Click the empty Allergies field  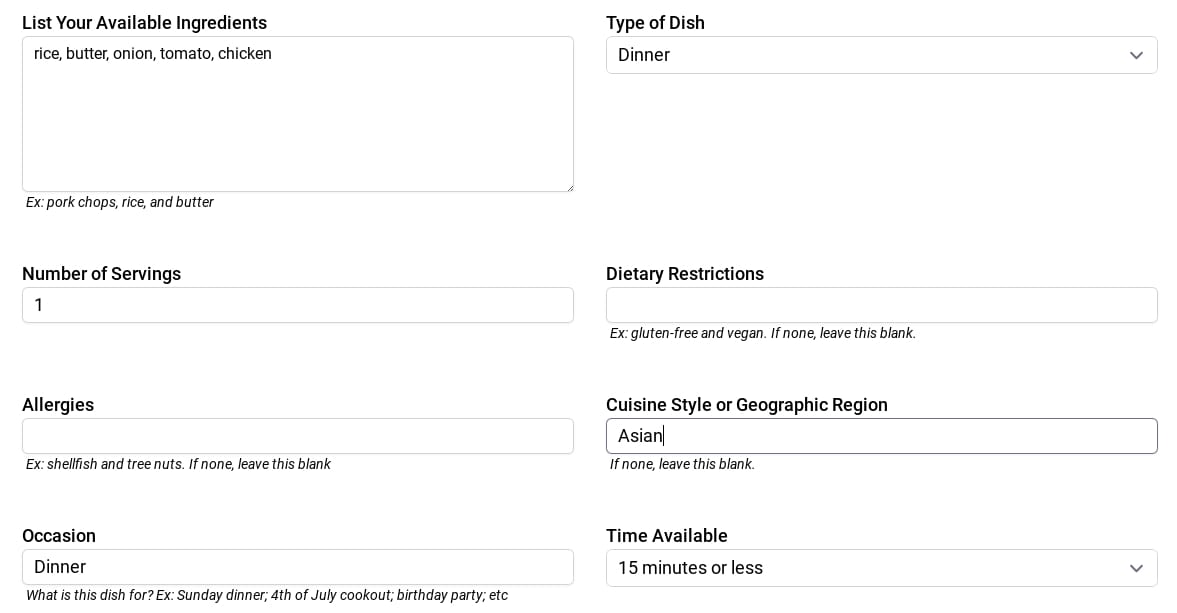point(298,436)
